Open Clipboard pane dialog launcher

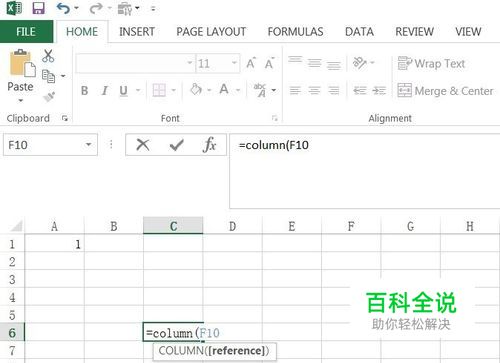pos(65,118)
